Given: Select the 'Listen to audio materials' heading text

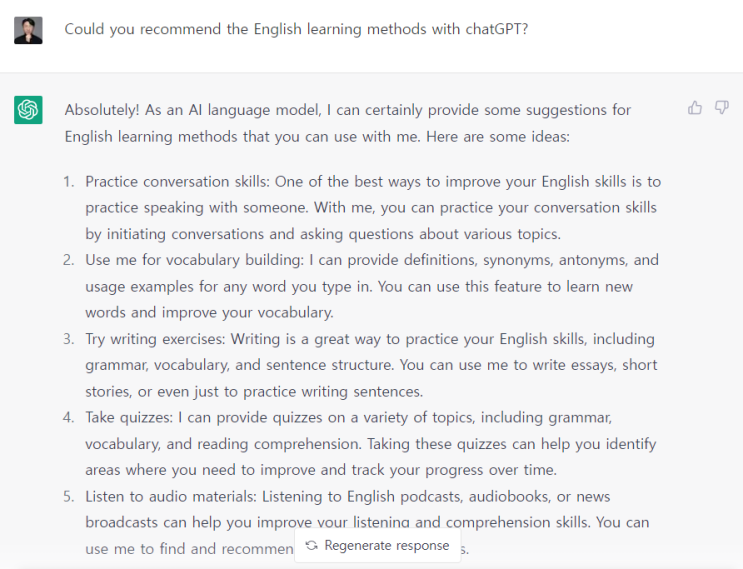Looking at the screenshot, I should (x=170, y=497).
